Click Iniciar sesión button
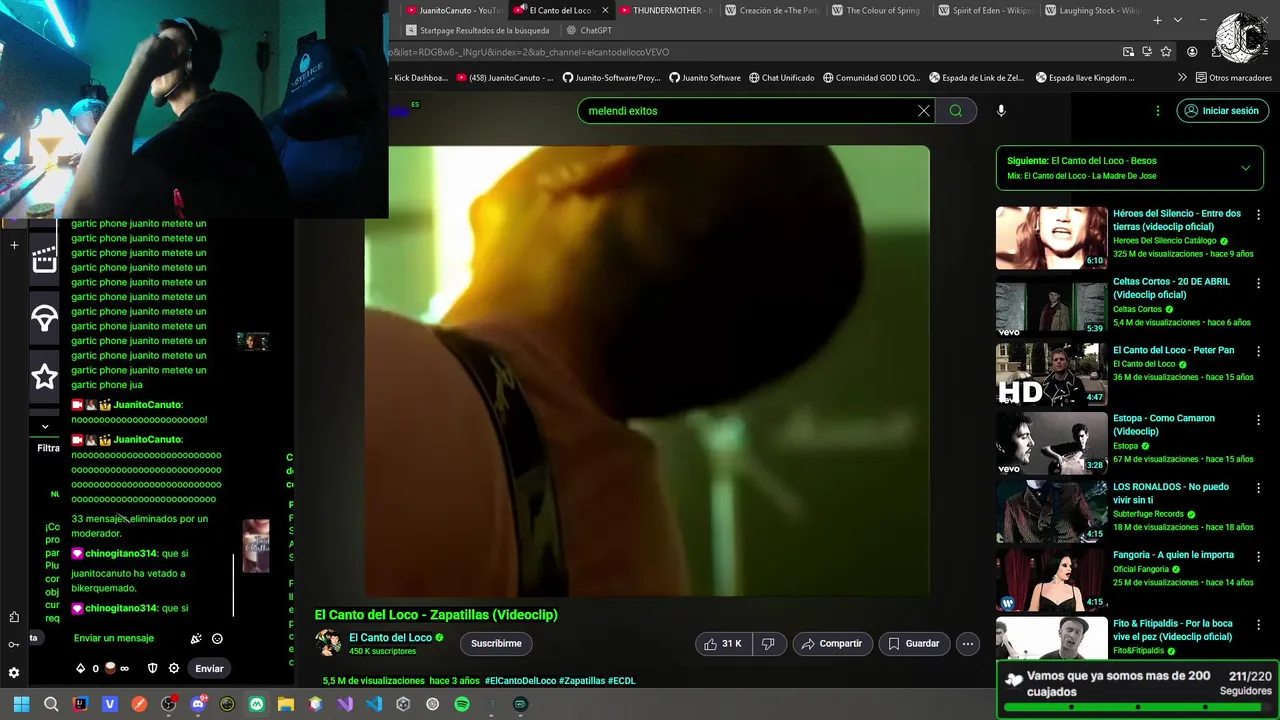The image size is (1280, 720). pos(1221,111)
